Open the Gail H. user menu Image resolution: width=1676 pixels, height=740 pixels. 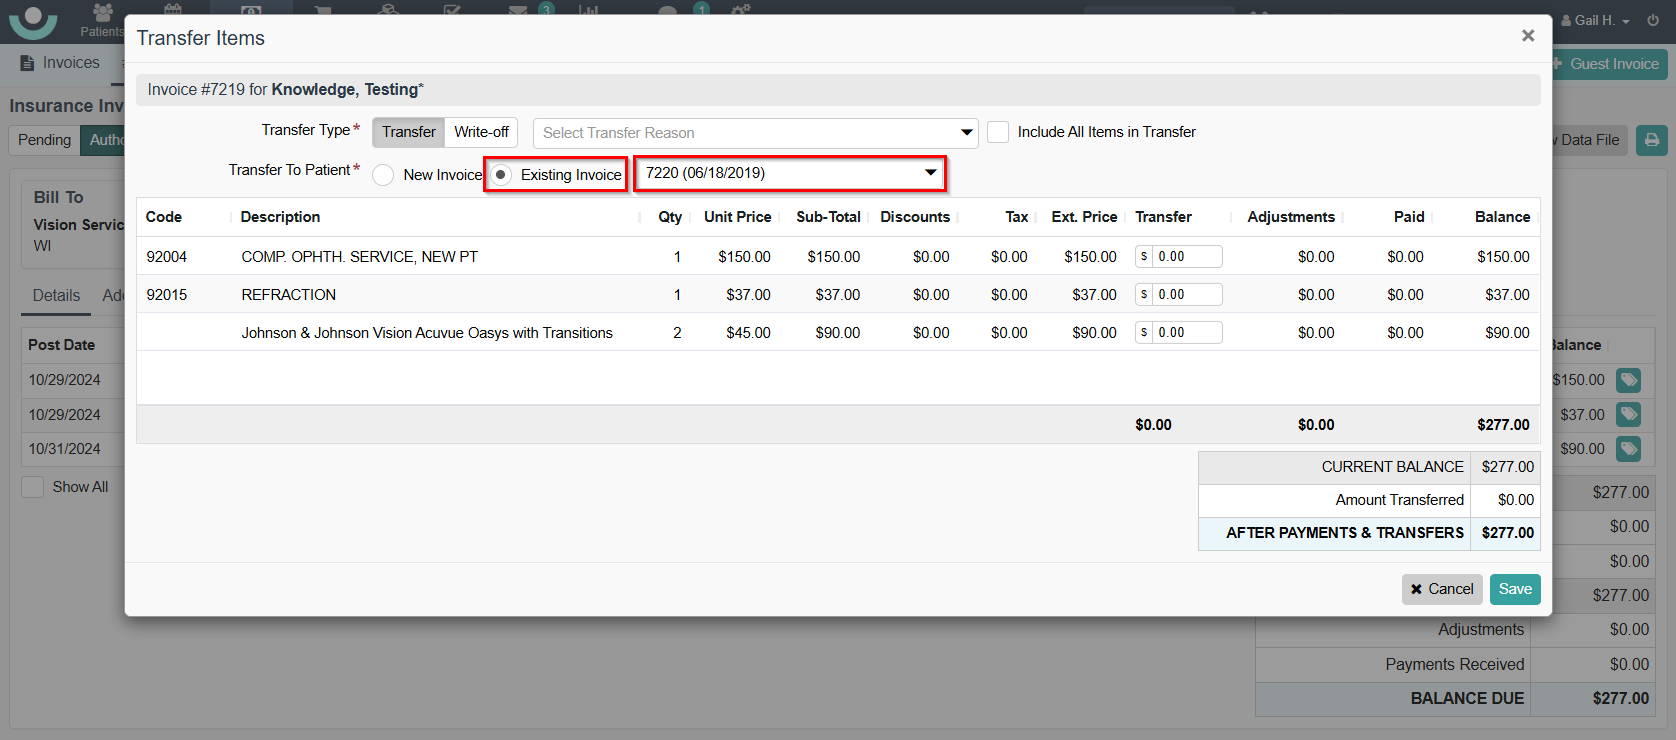pos(1596,20)
